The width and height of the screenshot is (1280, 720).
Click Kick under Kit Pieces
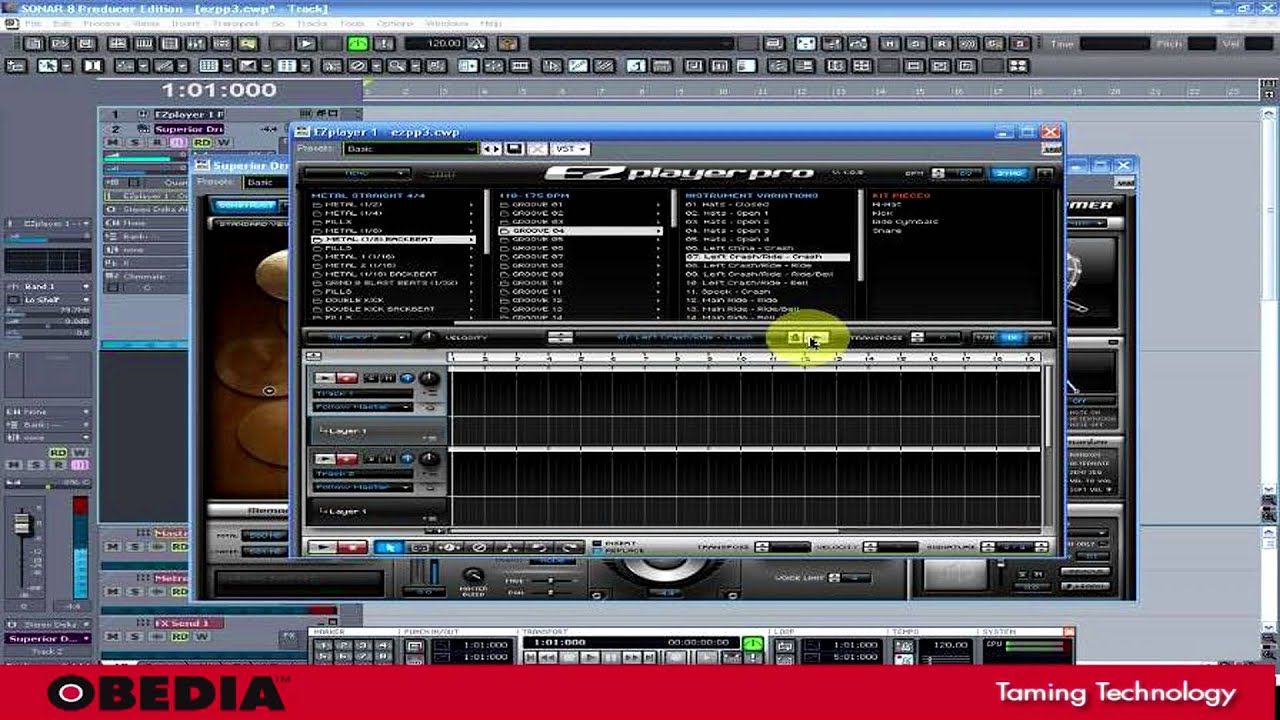[x=882, y=213]
